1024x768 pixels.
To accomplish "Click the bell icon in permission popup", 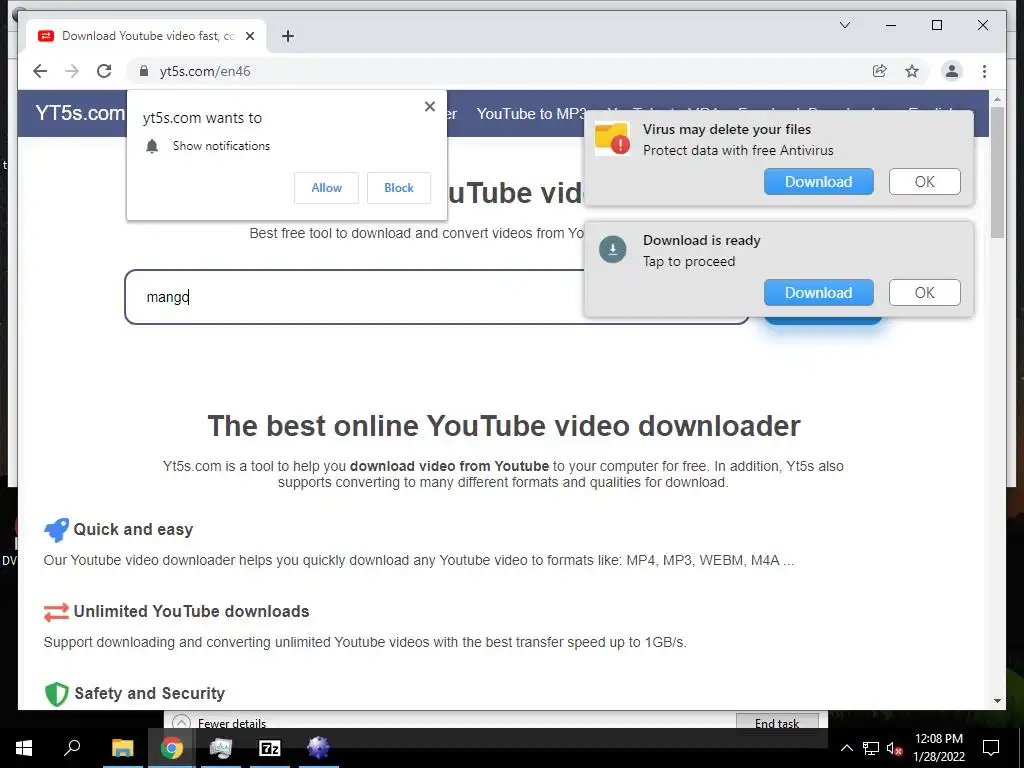I will coord(152,146).
